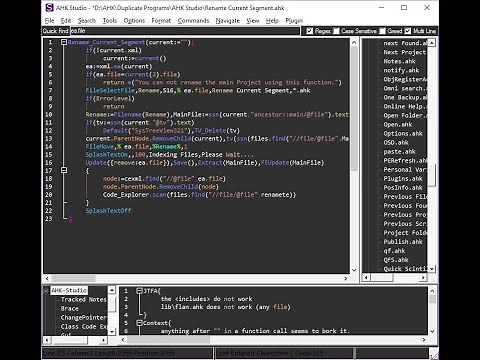
Task: Open the Commands menu
Action: [x=193, y=21]
